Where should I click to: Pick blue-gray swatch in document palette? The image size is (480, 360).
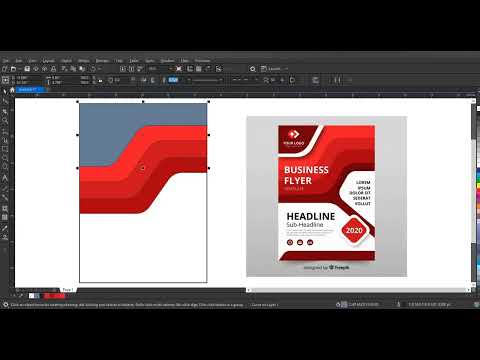[x=37, y=296]
